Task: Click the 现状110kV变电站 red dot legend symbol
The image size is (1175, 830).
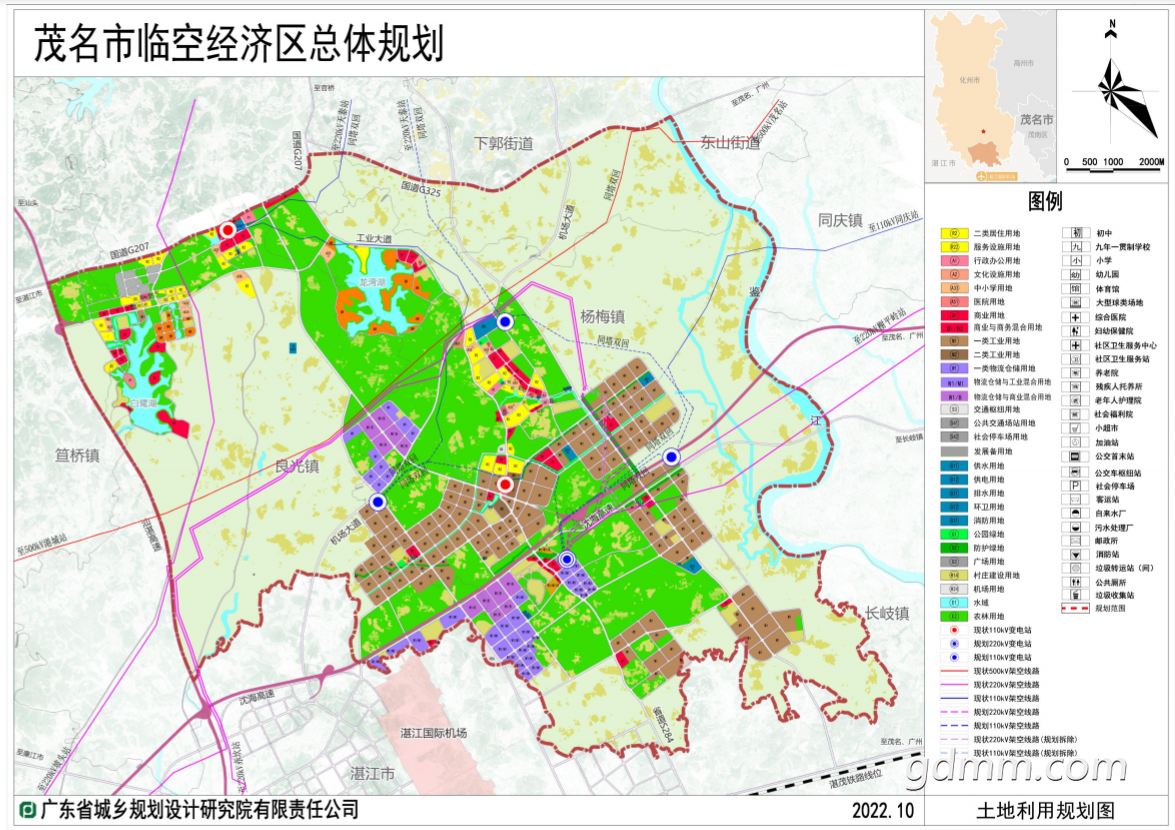Action: 954,630
